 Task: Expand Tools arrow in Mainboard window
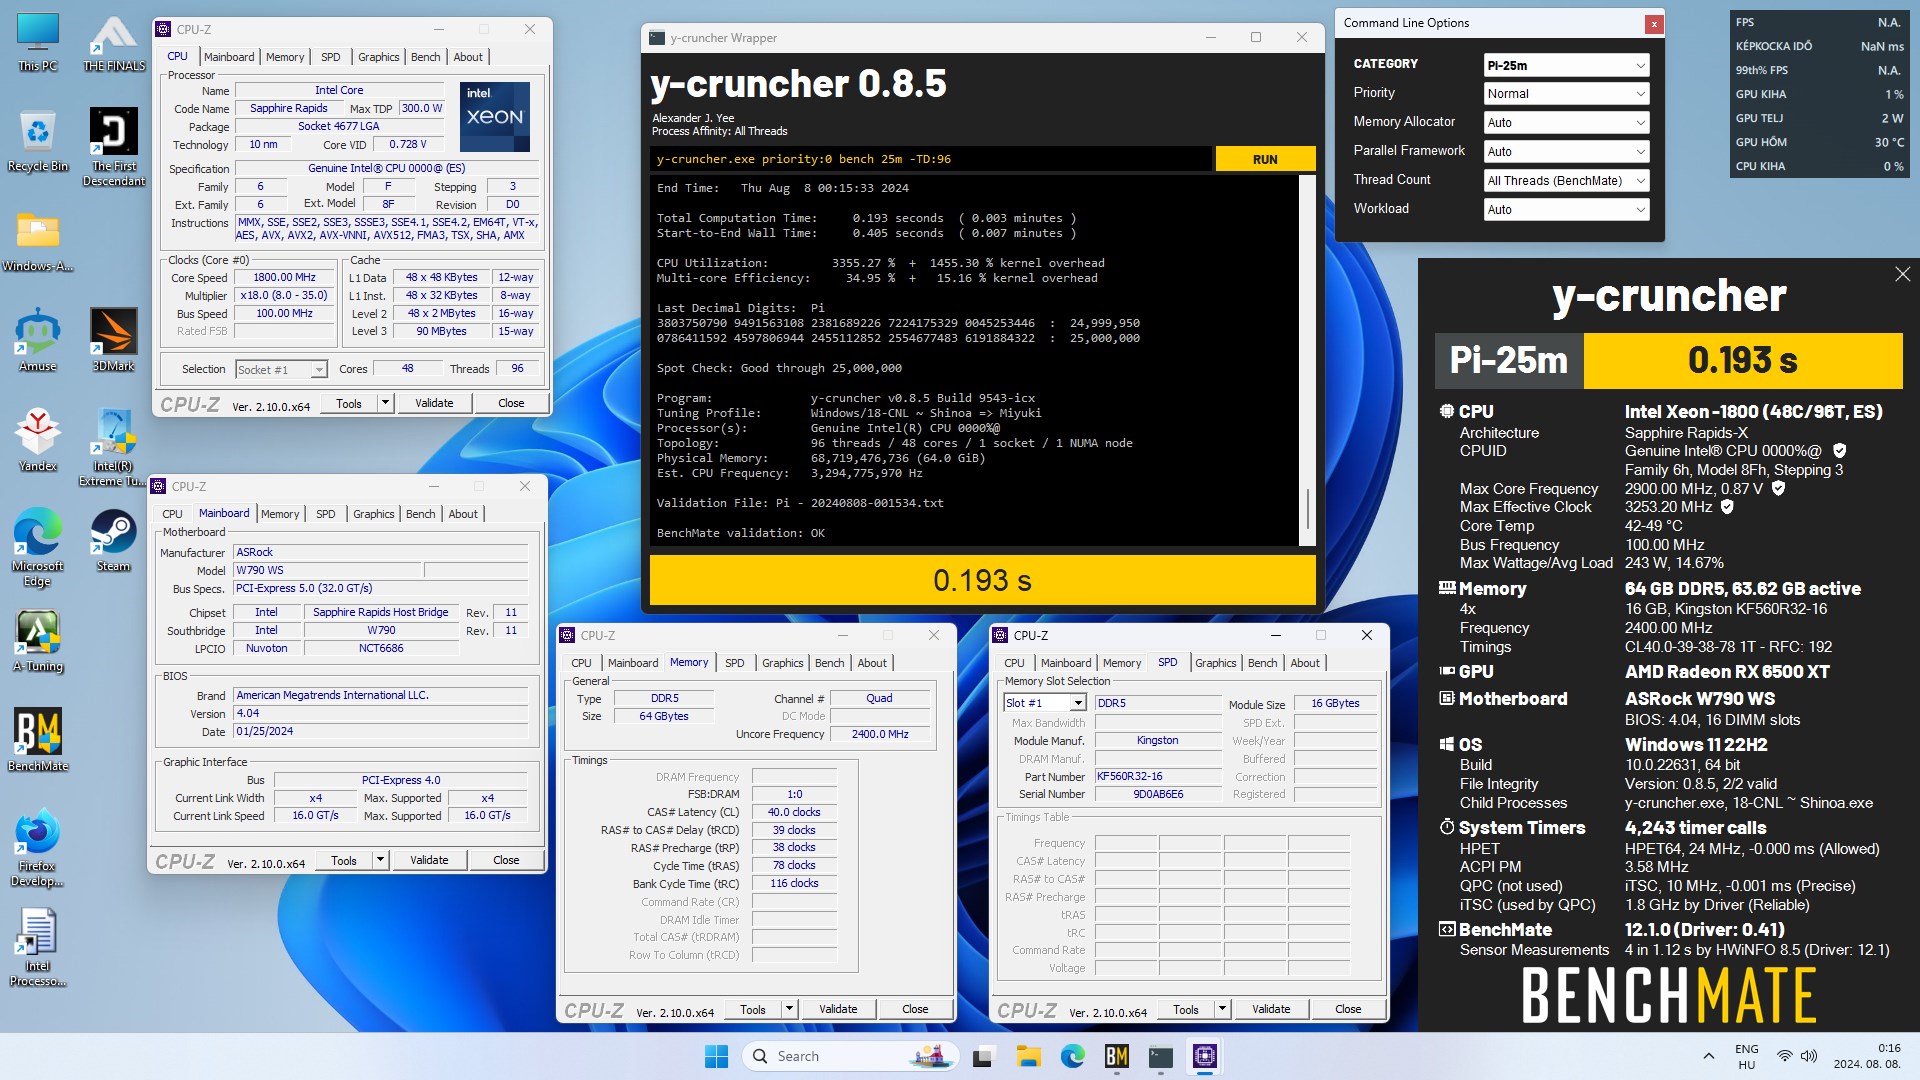click(380, 860)
